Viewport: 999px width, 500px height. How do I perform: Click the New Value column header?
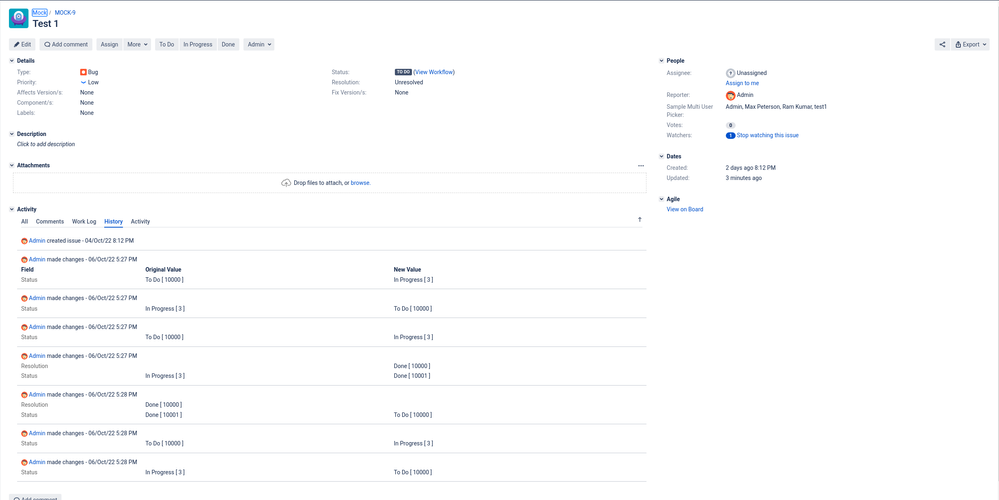pyautogui.click(x=407, y=270)
